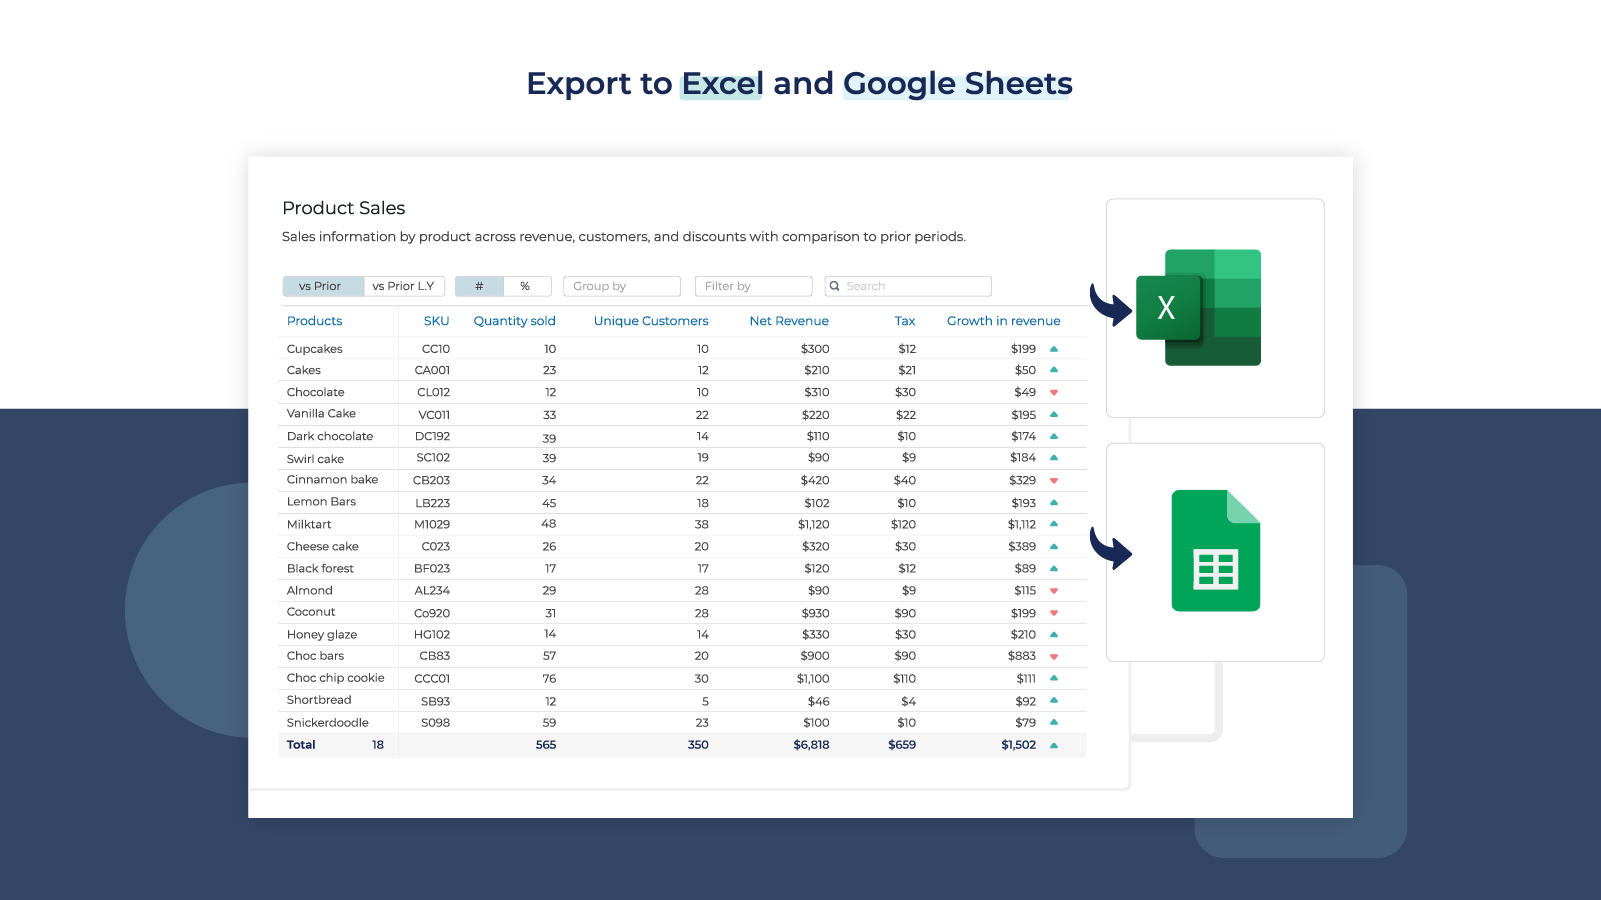Select the vs Prior comparison option
The height and width of the screenshot is (900, 1601).
pos(322,286)
